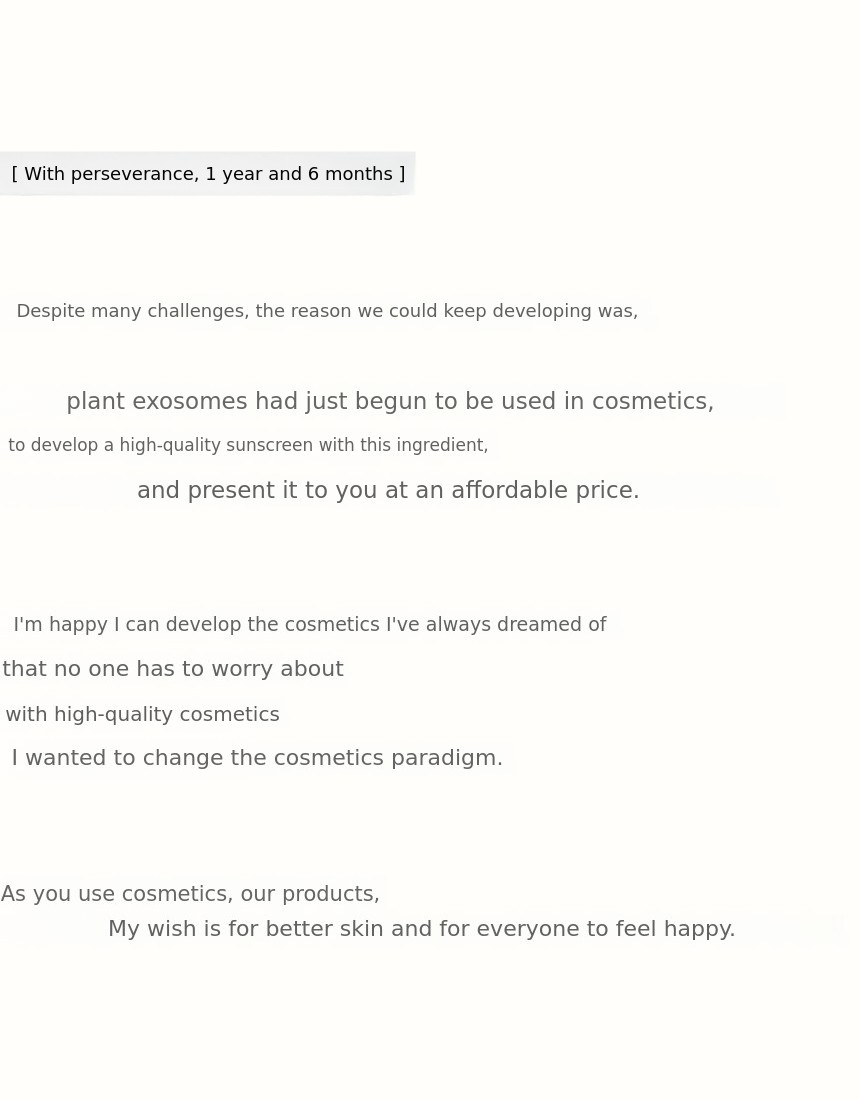Click the "I wanted to change the cosmetics paradigm" sentence
Viewport: 860px width, 1100px height.
[x=257, y=758]
